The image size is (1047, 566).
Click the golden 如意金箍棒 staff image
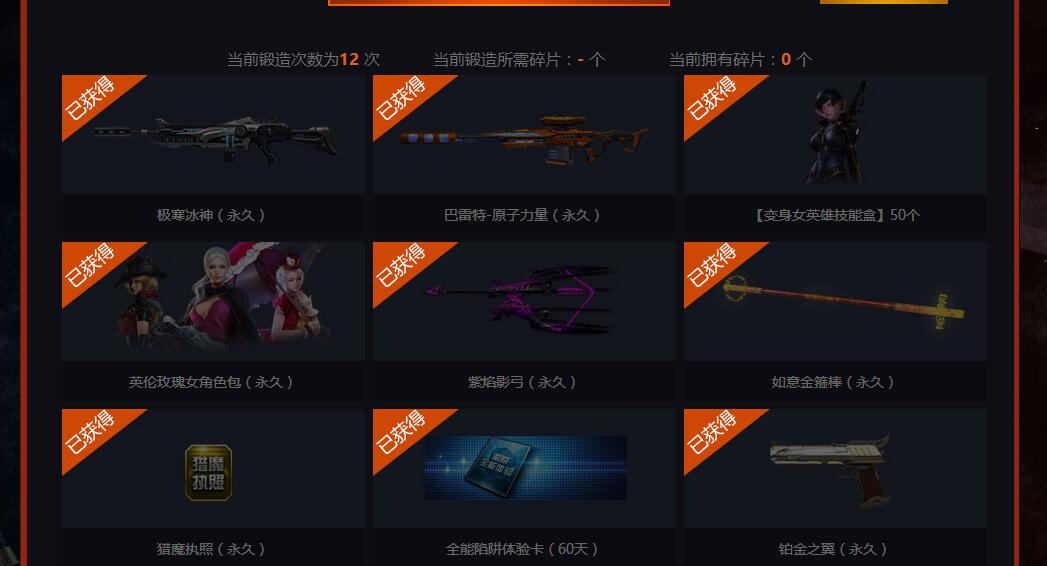point(843,304)
